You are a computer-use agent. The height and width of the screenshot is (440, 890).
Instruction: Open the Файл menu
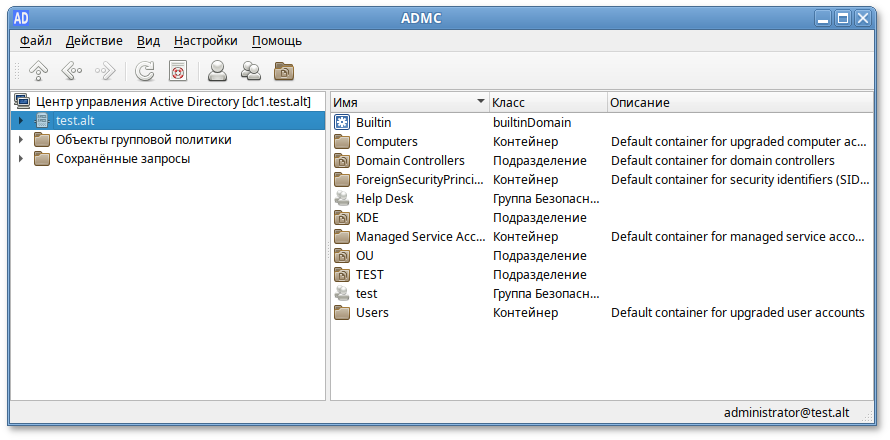pyautogui.click(x=35, y=41)
